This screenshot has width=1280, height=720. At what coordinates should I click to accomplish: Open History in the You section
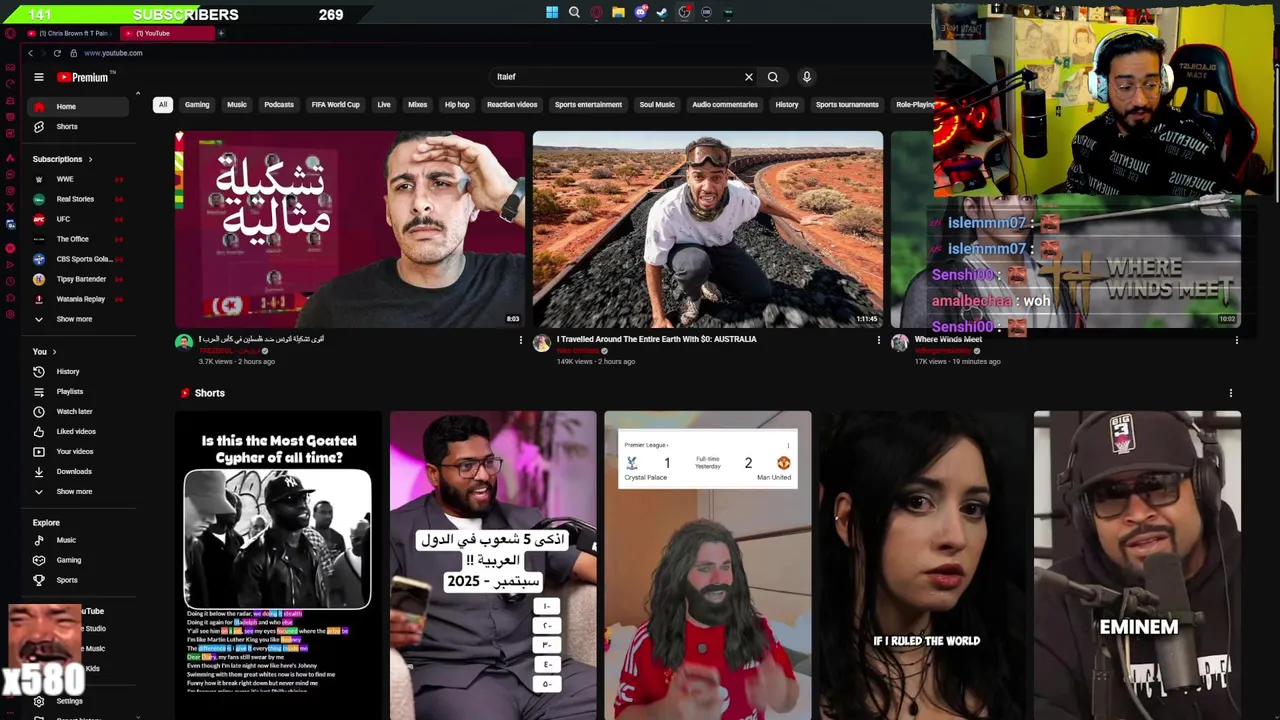[x=80, y=372]
